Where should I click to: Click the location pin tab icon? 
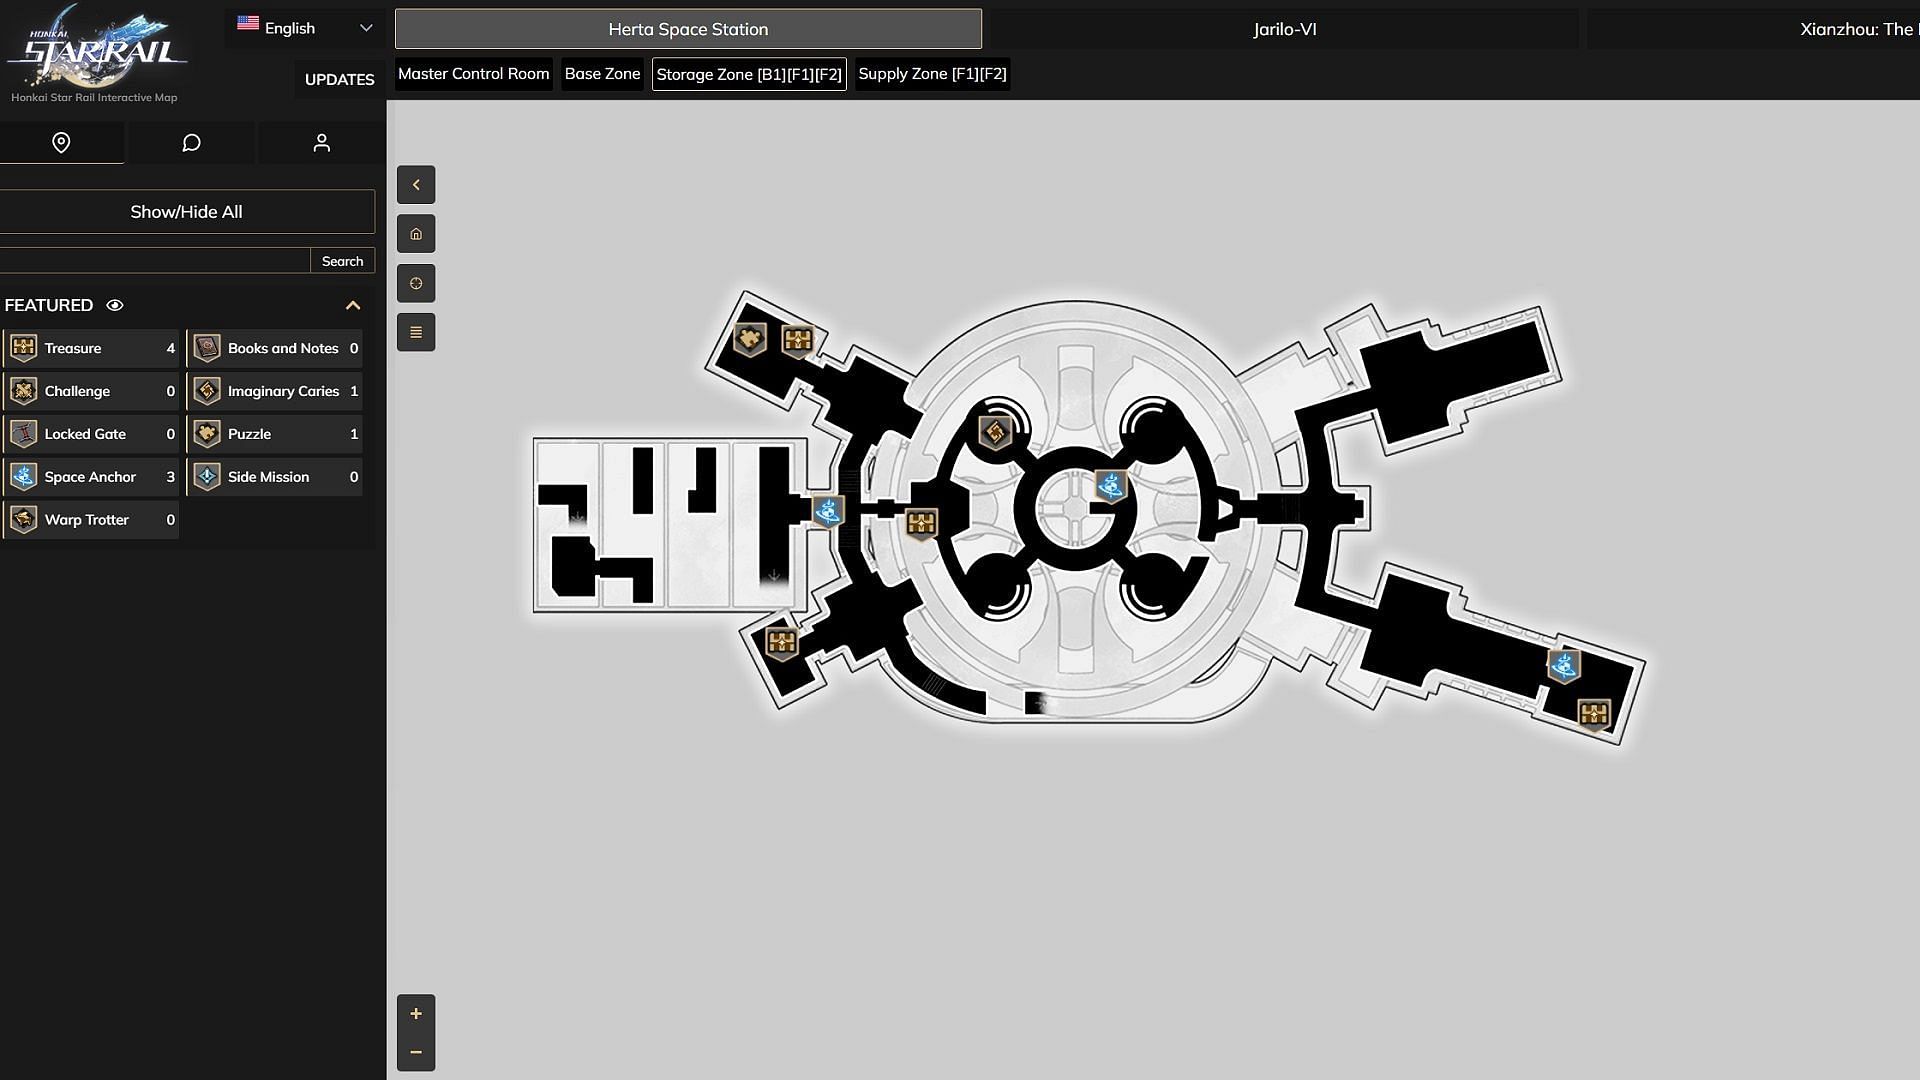pos(61,142)
